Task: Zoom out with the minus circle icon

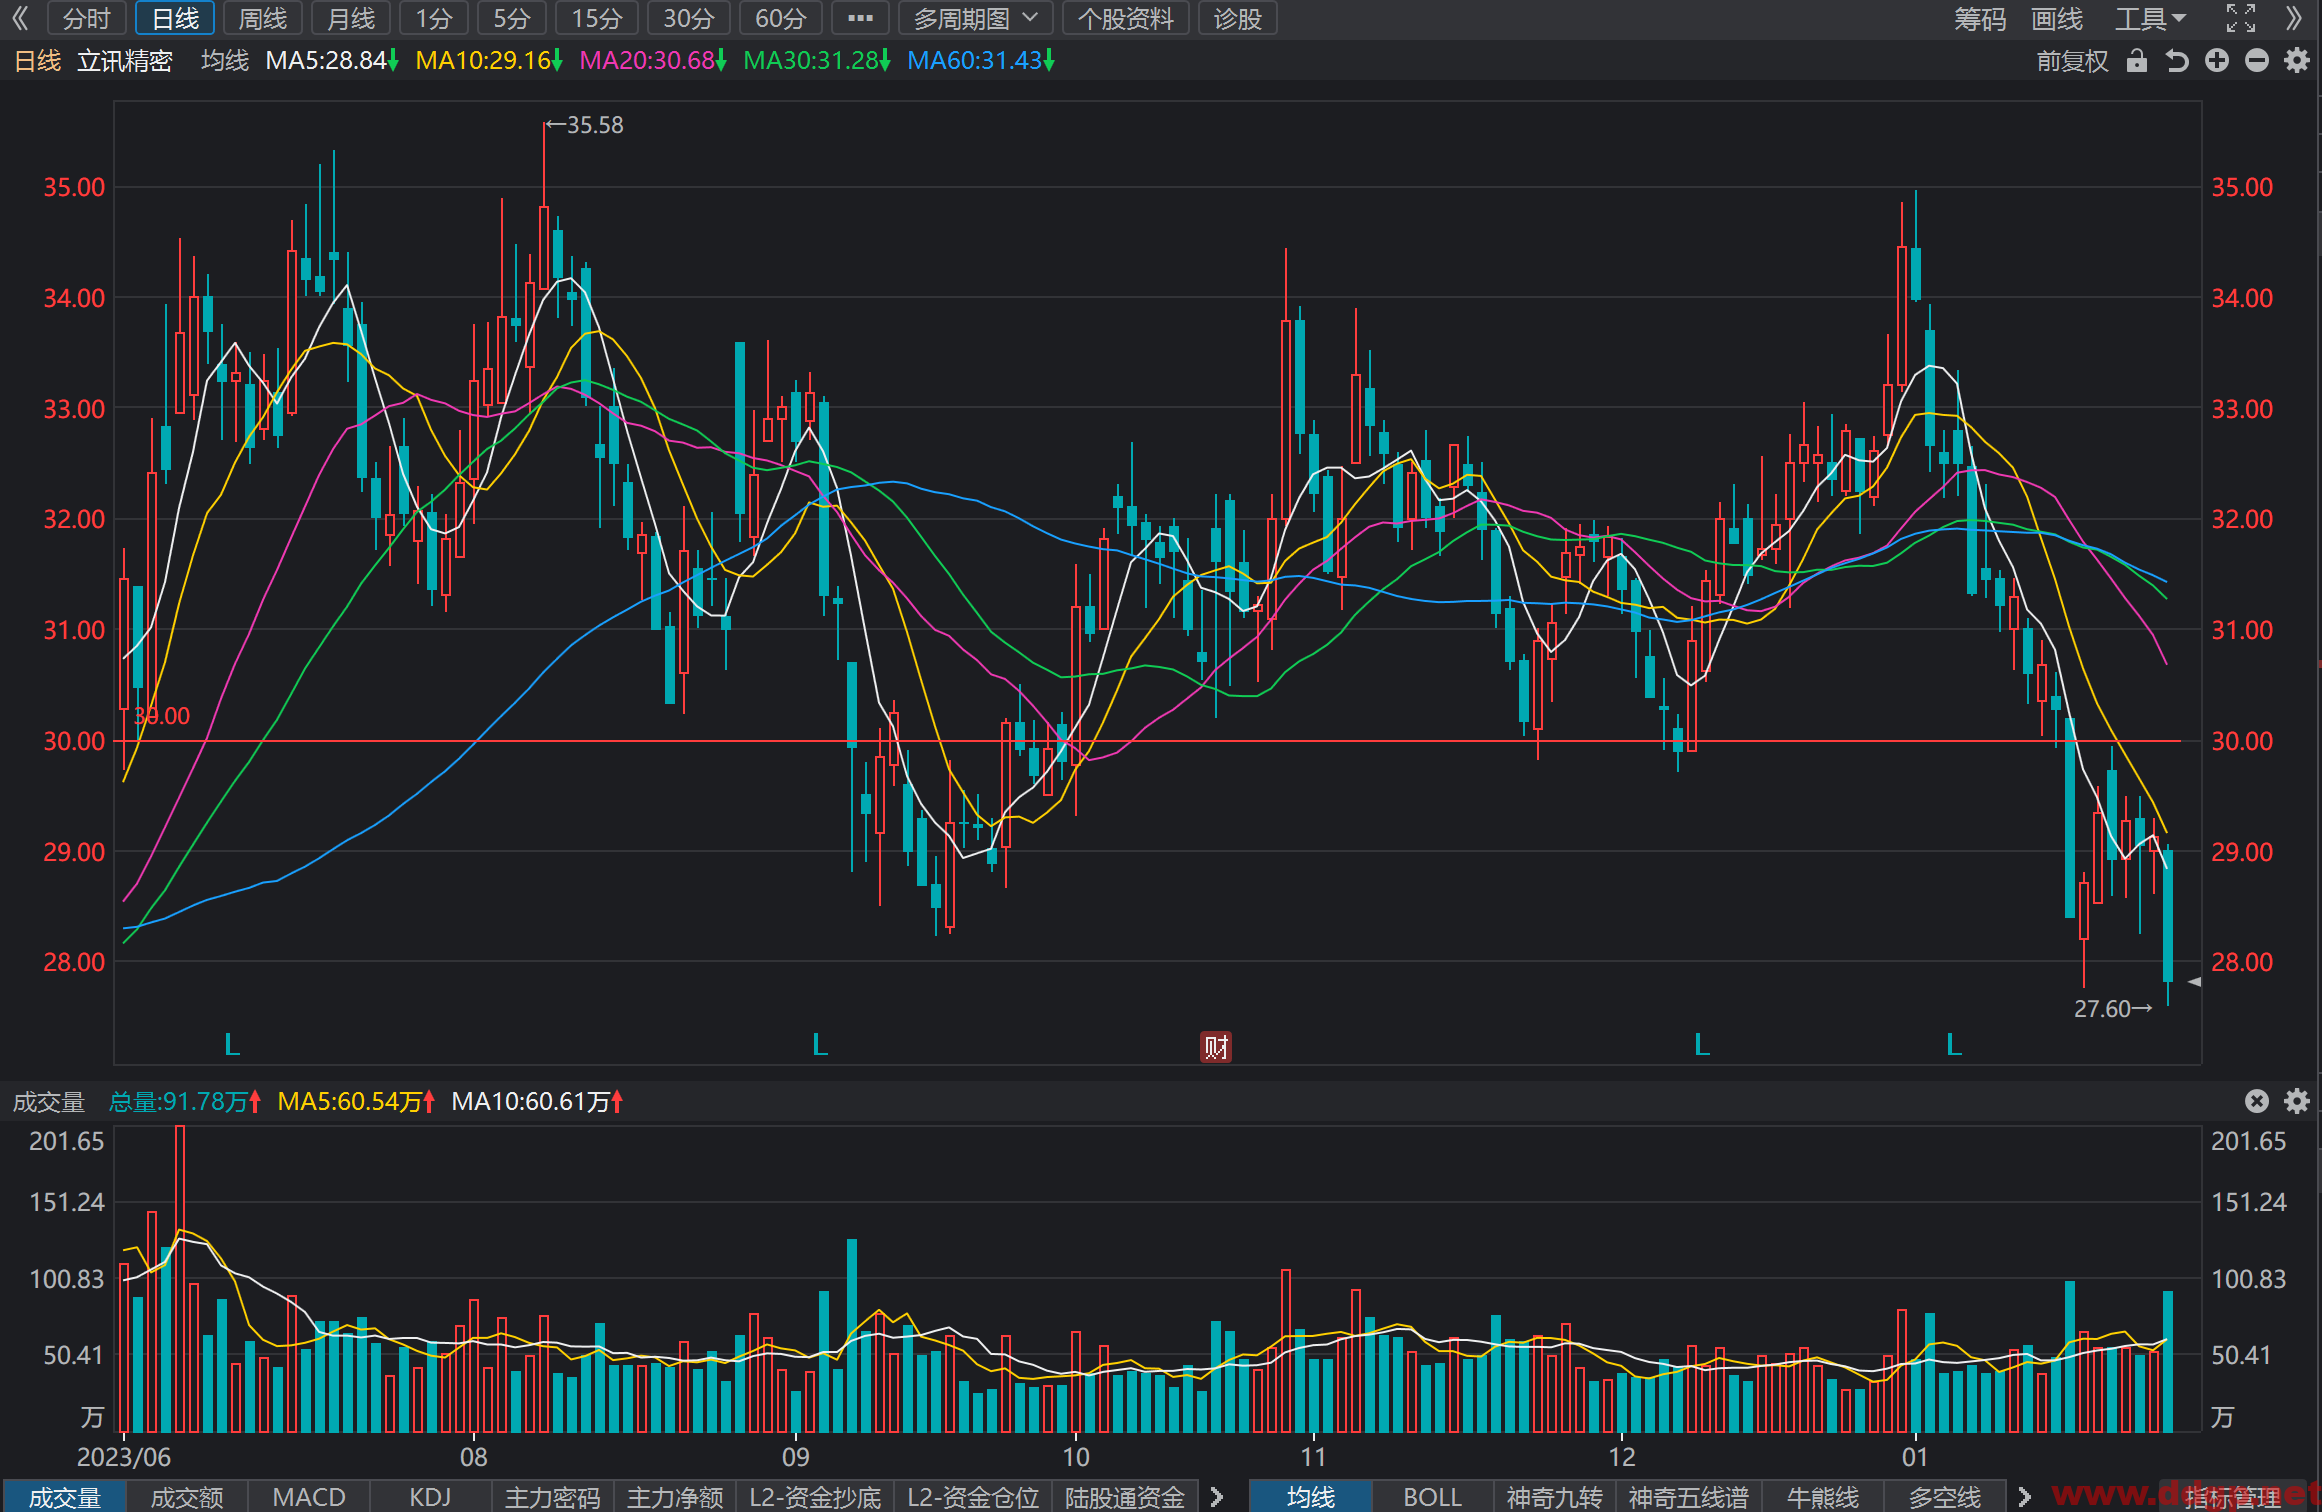Action: click(x=2257, y=61)
